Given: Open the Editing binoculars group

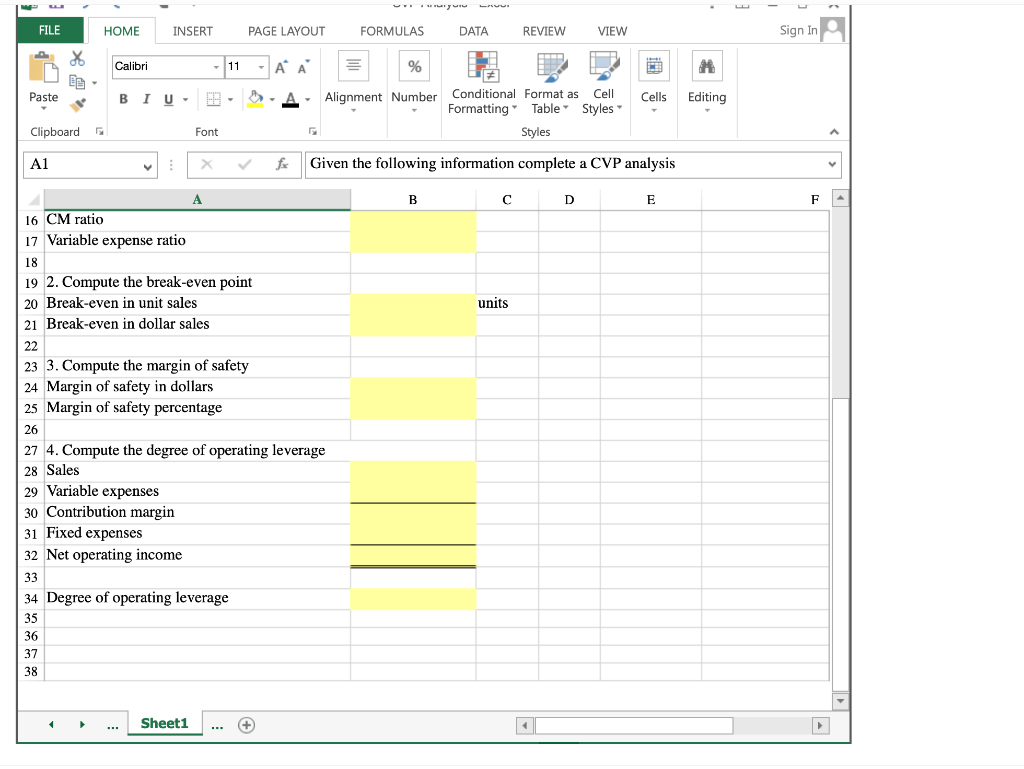Looking at the screenshot, I should (x=707, y=82).
